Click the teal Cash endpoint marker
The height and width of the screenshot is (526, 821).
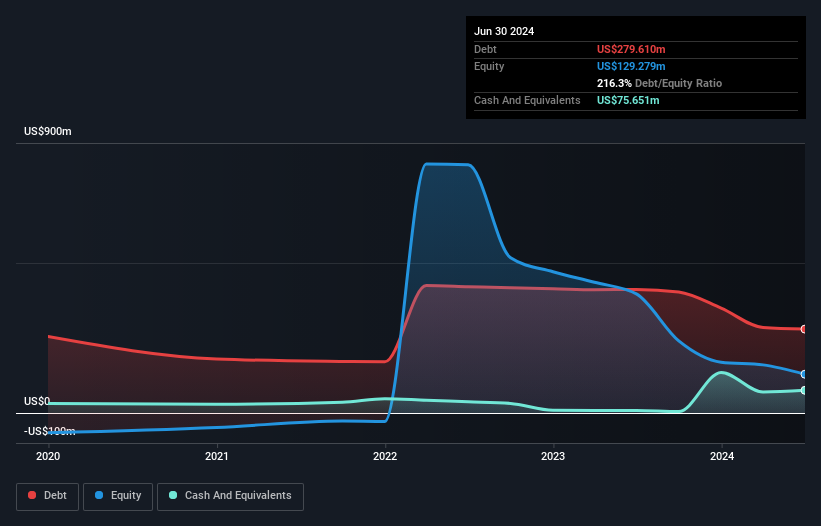804,390
